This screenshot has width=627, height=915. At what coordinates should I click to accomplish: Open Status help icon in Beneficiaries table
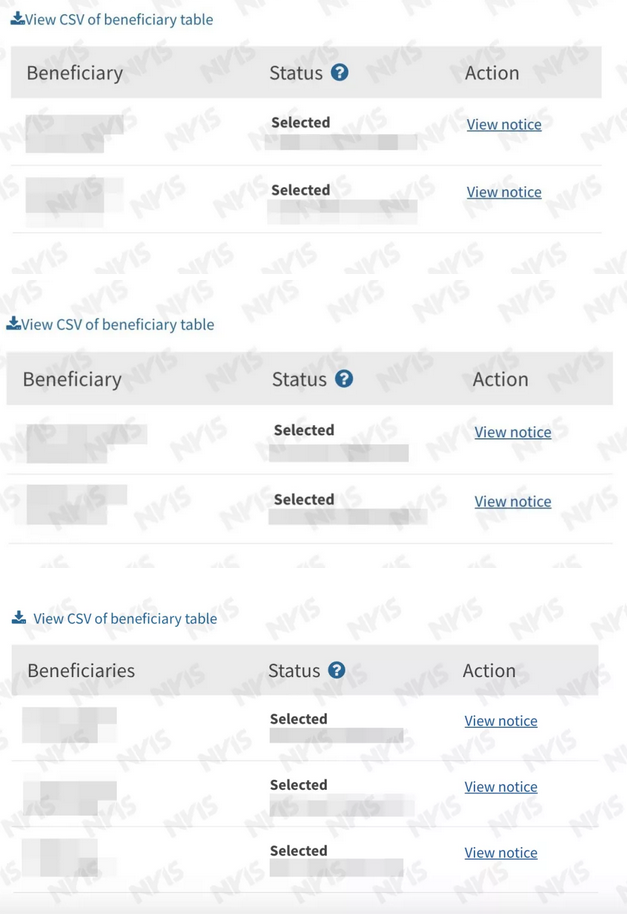[x=336, y=670]
